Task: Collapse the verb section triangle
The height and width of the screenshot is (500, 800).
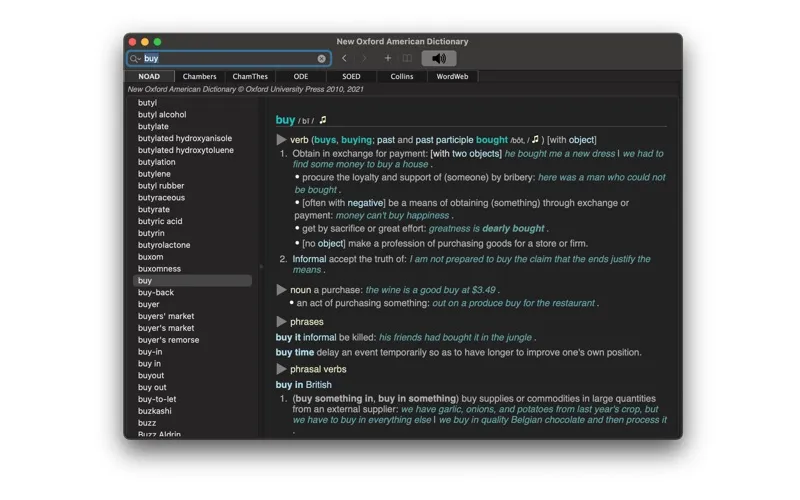Action: [x=281, y=139]
